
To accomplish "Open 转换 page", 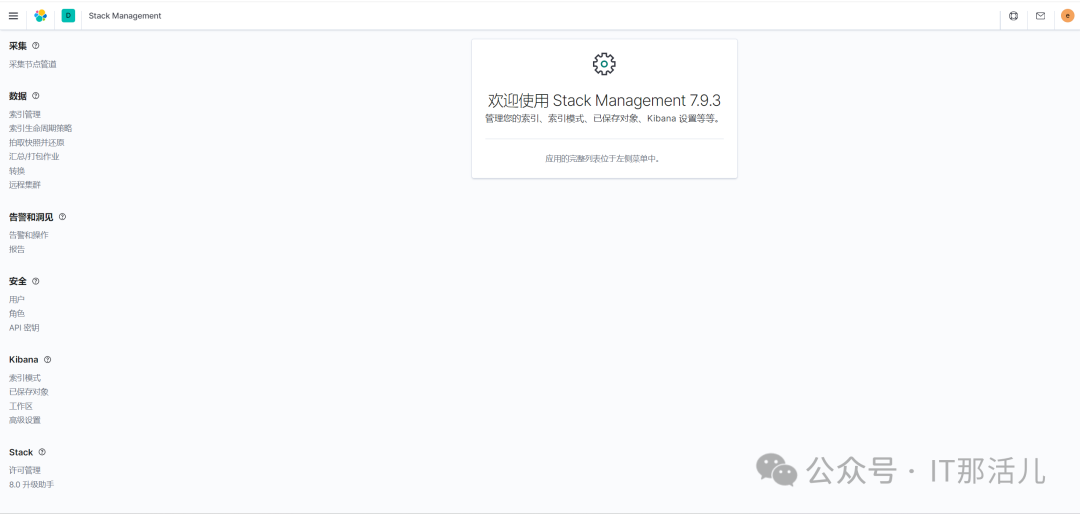I will pos(17,171).
